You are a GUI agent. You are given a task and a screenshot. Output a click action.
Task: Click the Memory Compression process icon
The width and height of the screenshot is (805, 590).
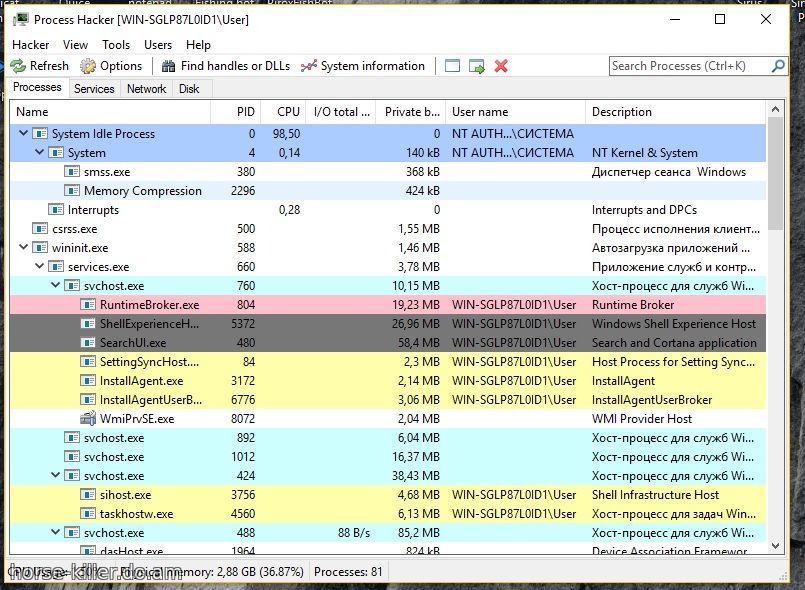point(72,191)
